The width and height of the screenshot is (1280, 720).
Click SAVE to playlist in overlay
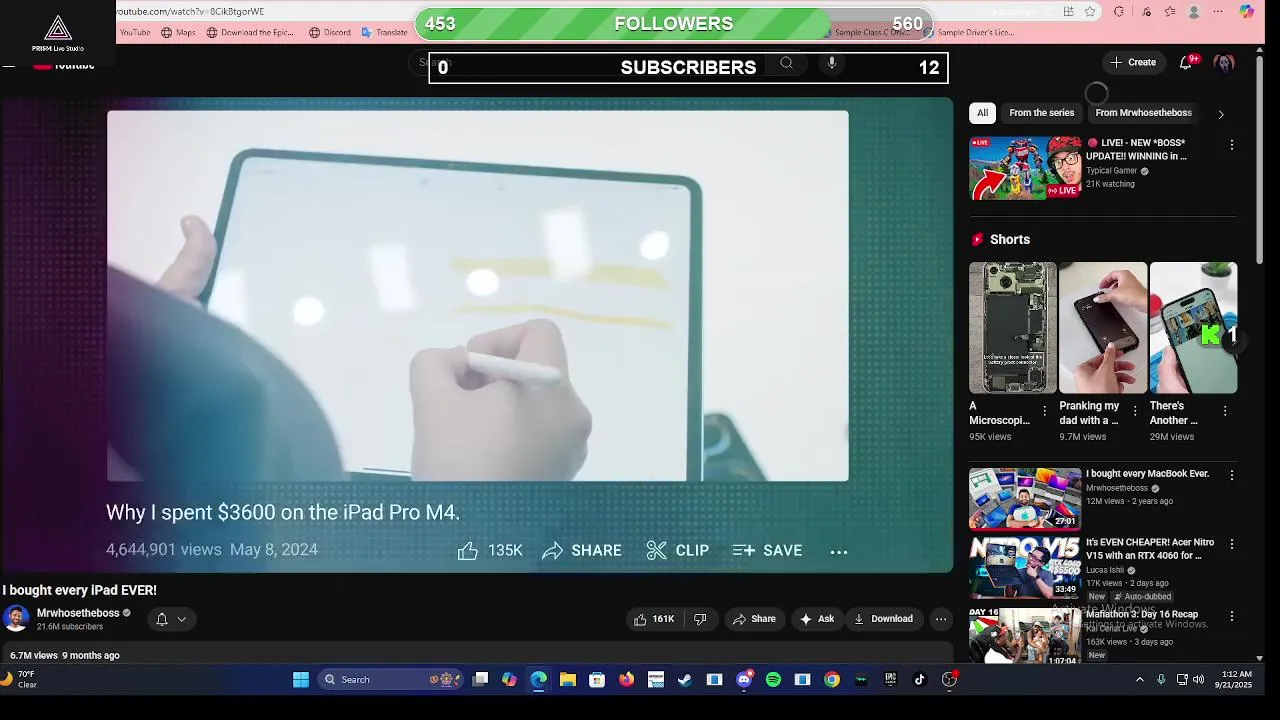click(x=767, y=550)
